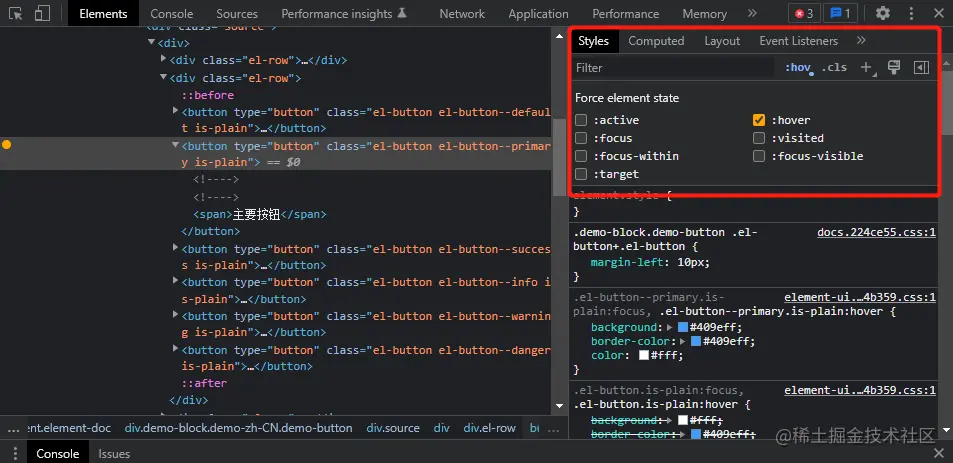Select the span 主要按钮 node

click(260, 214)
